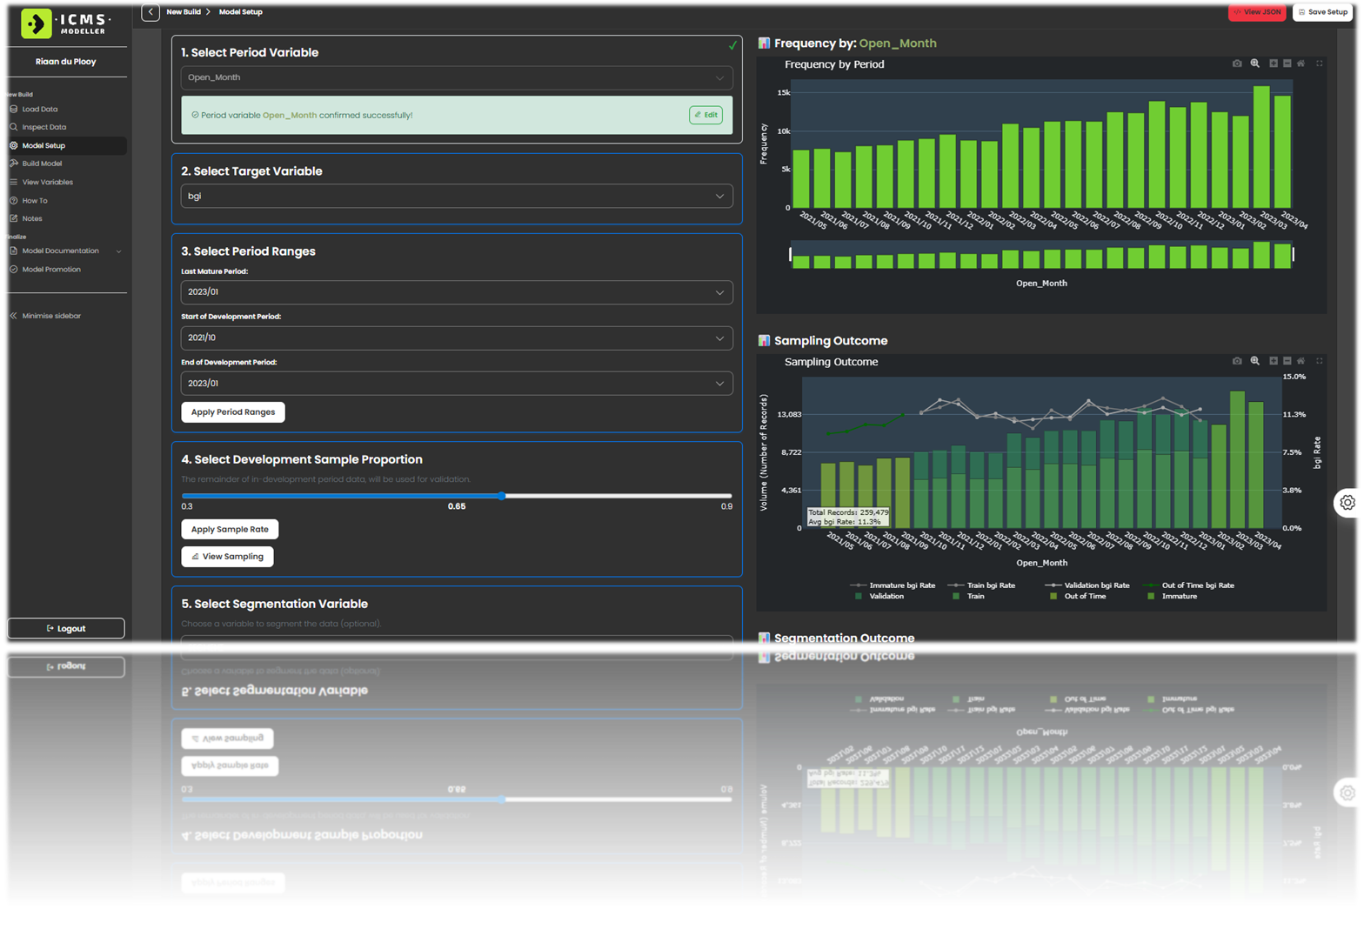
Task: Click zoom-out minus on Sampling Outcome chart
Action: coord(1287,361)
